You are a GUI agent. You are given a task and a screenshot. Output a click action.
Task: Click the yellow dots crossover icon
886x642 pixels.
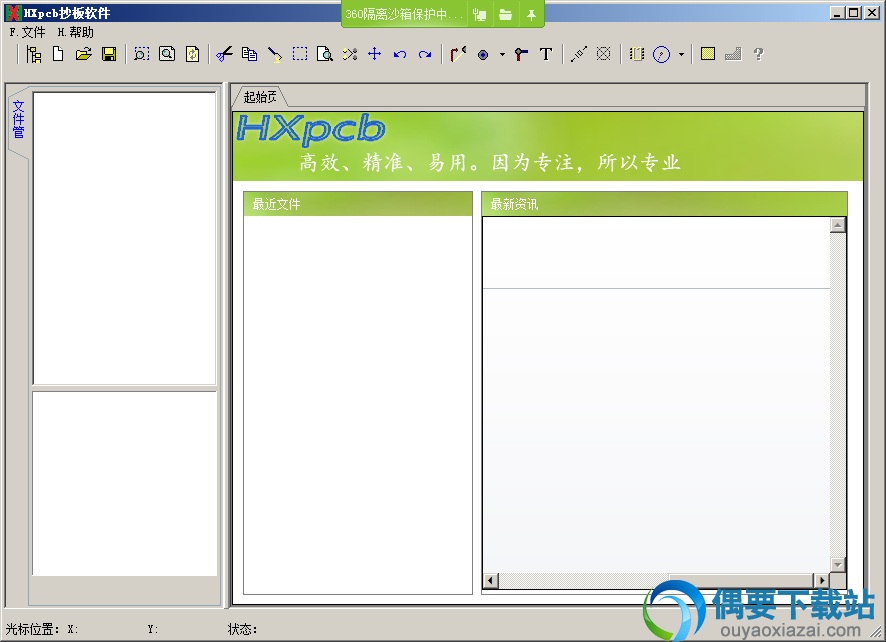click(350, 54)
